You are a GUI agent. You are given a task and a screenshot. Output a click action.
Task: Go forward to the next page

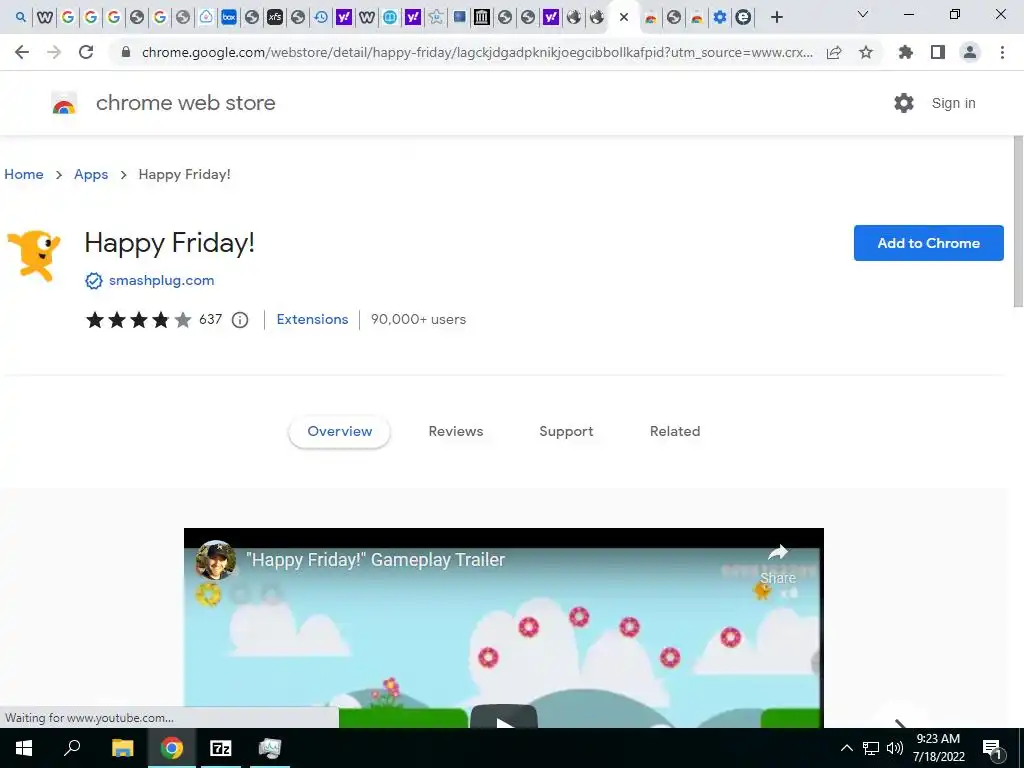54,52
